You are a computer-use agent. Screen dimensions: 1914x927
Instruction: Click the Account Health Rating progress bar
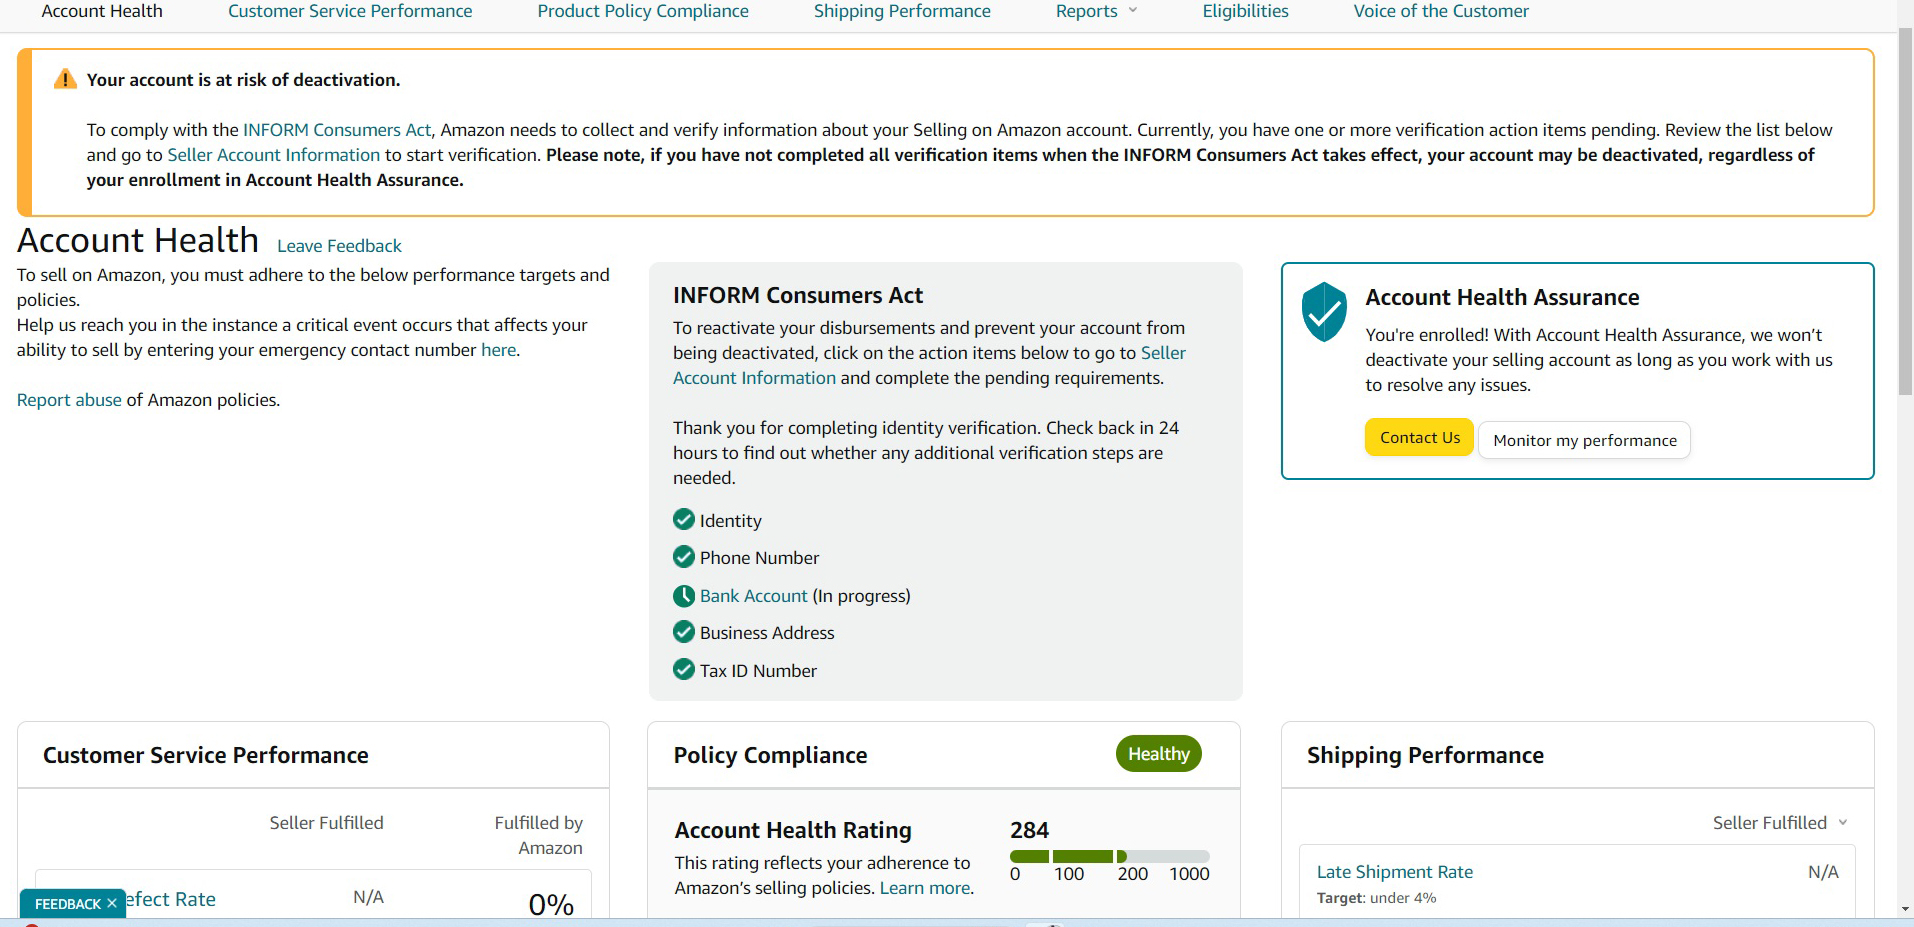point(1109,856)
